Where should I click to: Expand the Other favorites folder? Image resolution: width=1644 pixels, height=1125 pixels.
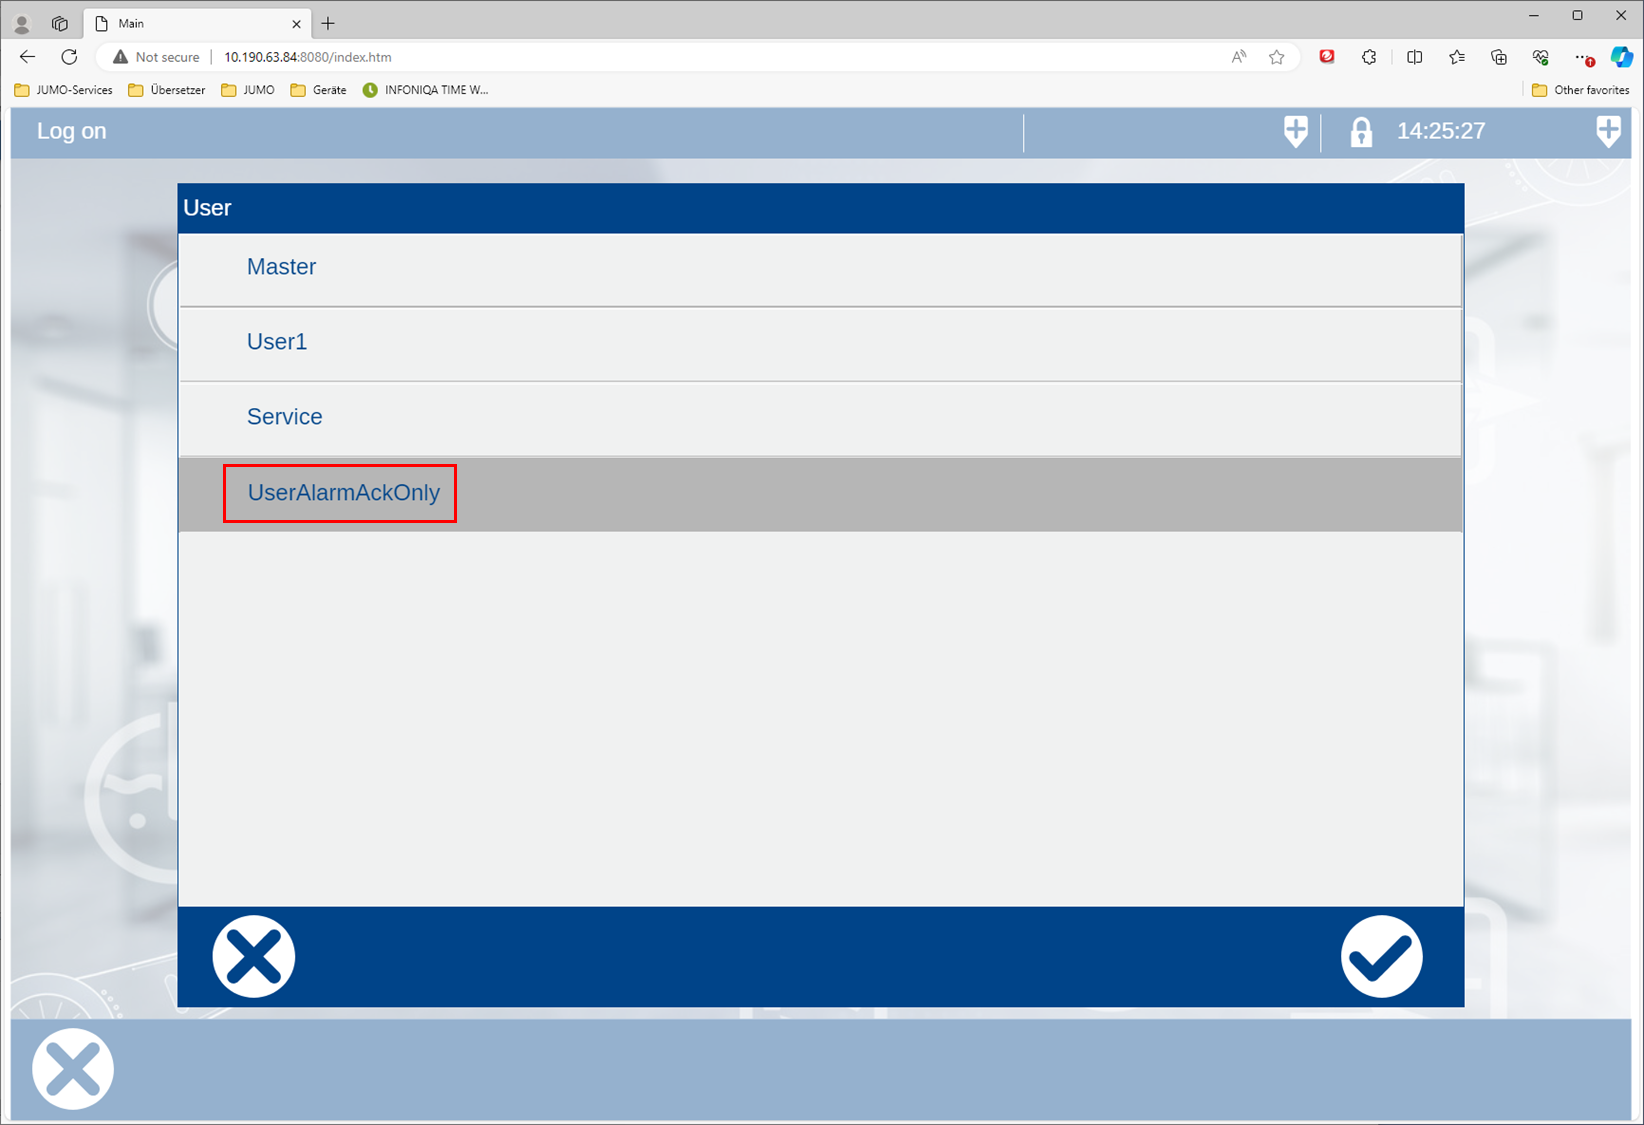pyautogui.click(x=1580, y=90)
